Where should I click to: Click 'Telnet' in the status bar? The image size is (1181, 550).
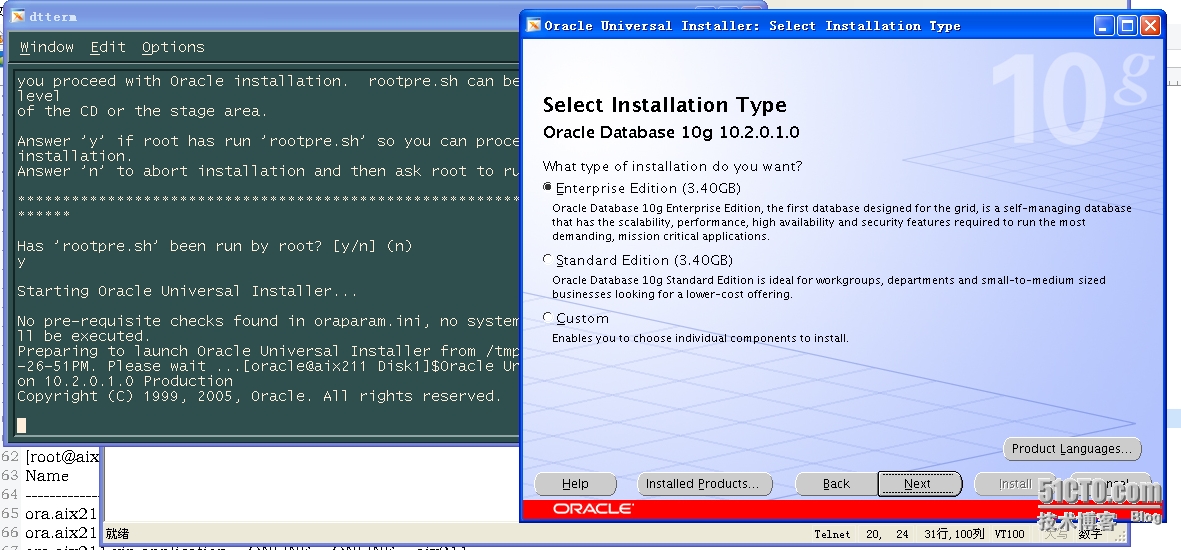point(832,534)
